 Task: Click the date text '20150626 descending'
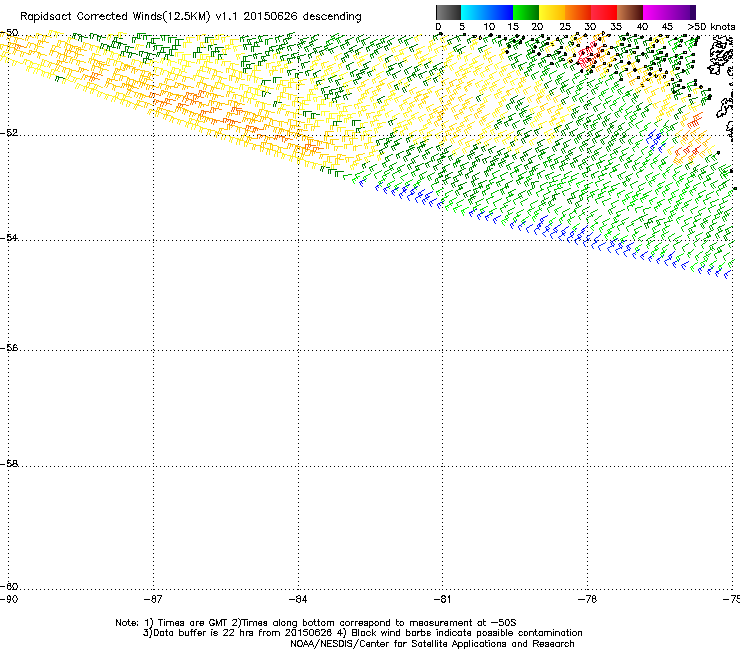[302, 17]
